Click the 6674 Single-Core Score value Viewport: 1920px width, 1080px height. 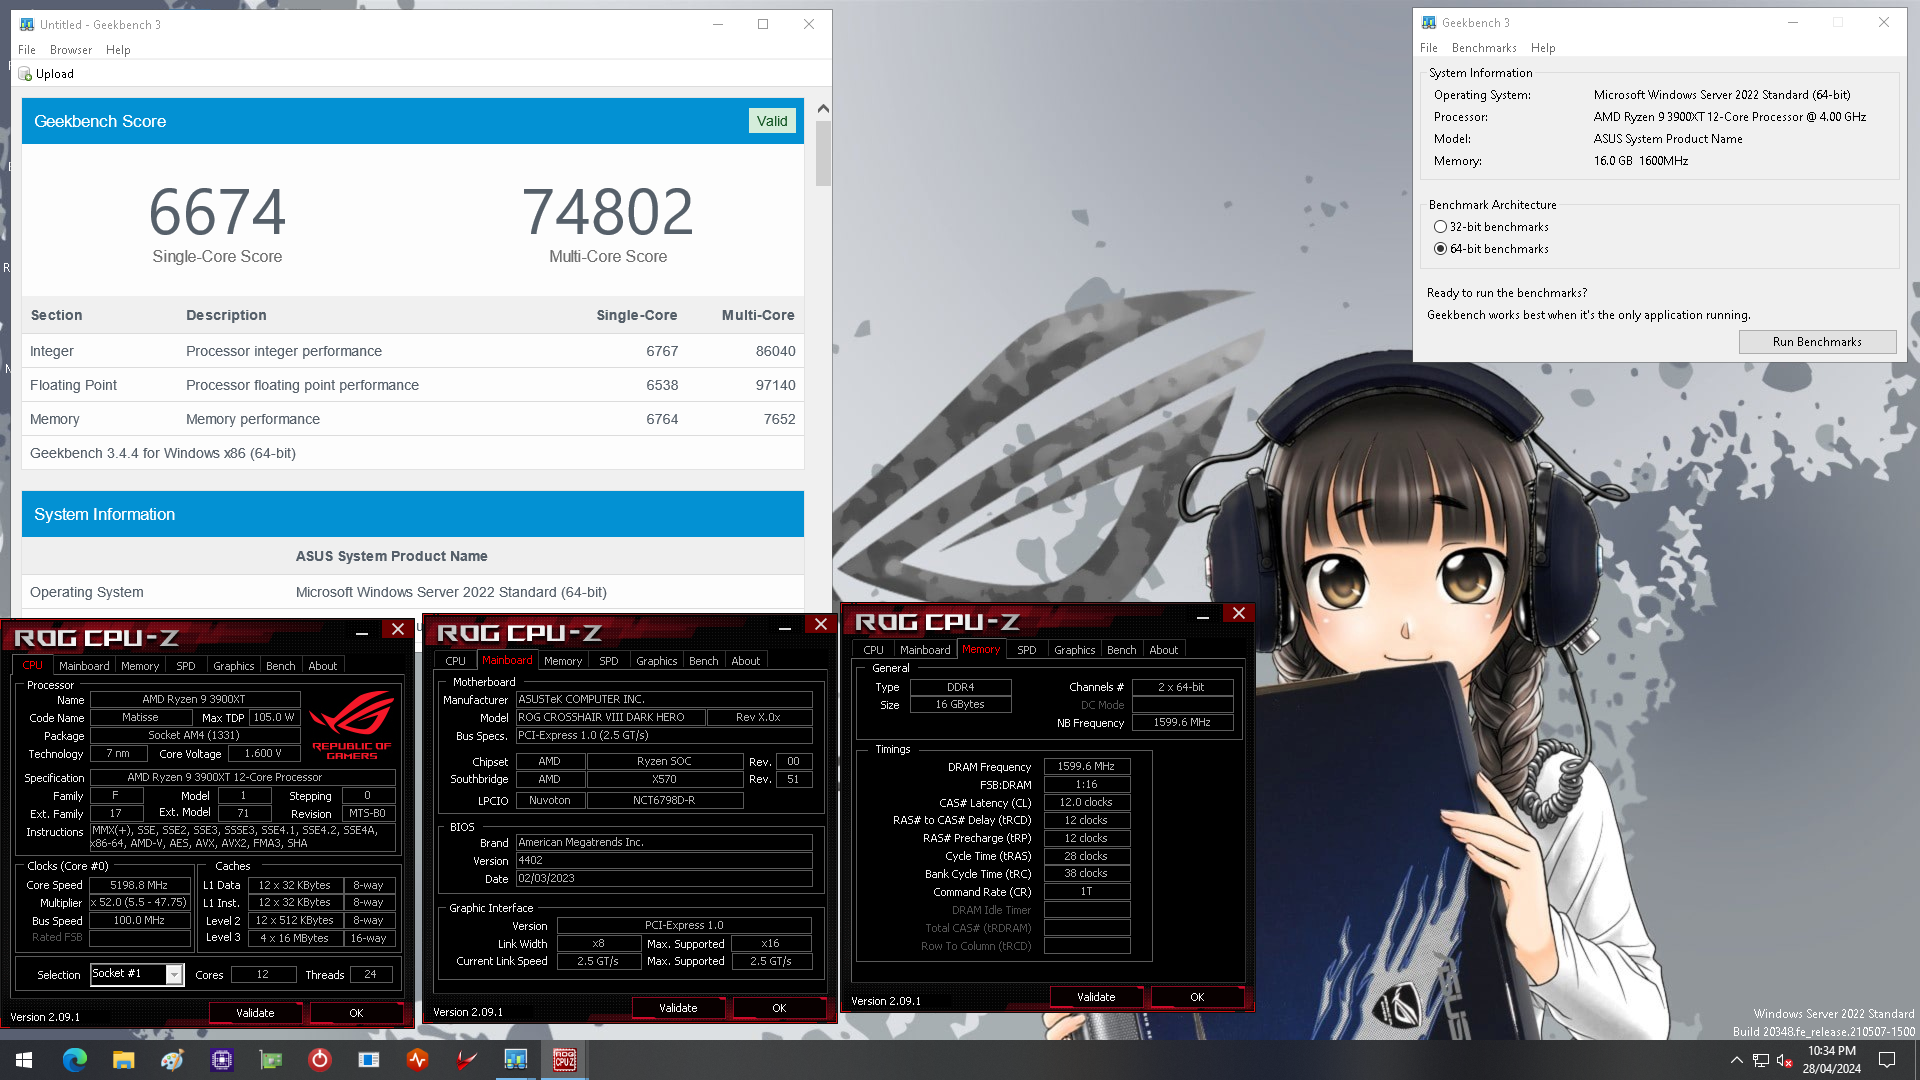(x=217, y=212)
